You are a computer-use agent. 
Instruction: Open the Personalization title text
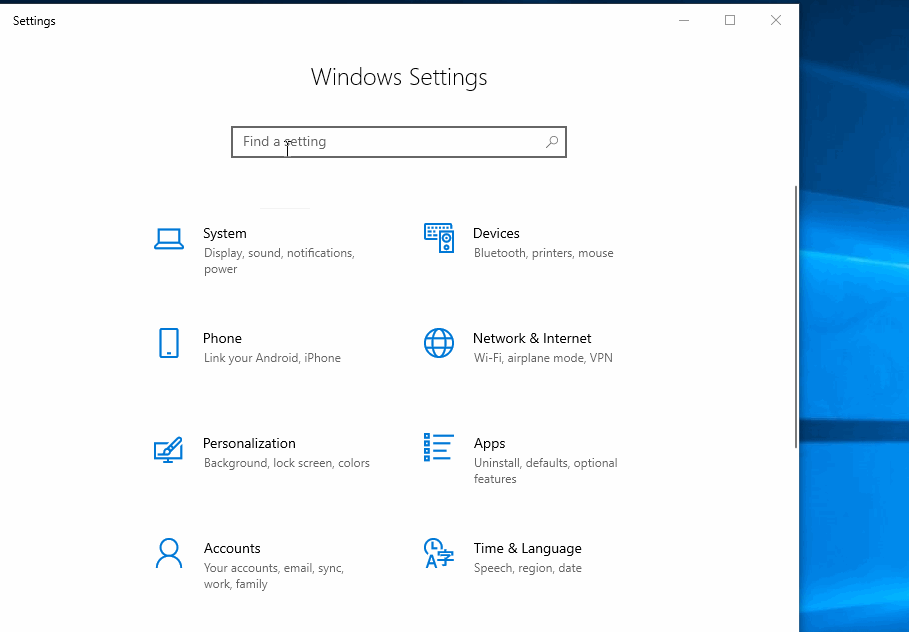coord(249,443)
